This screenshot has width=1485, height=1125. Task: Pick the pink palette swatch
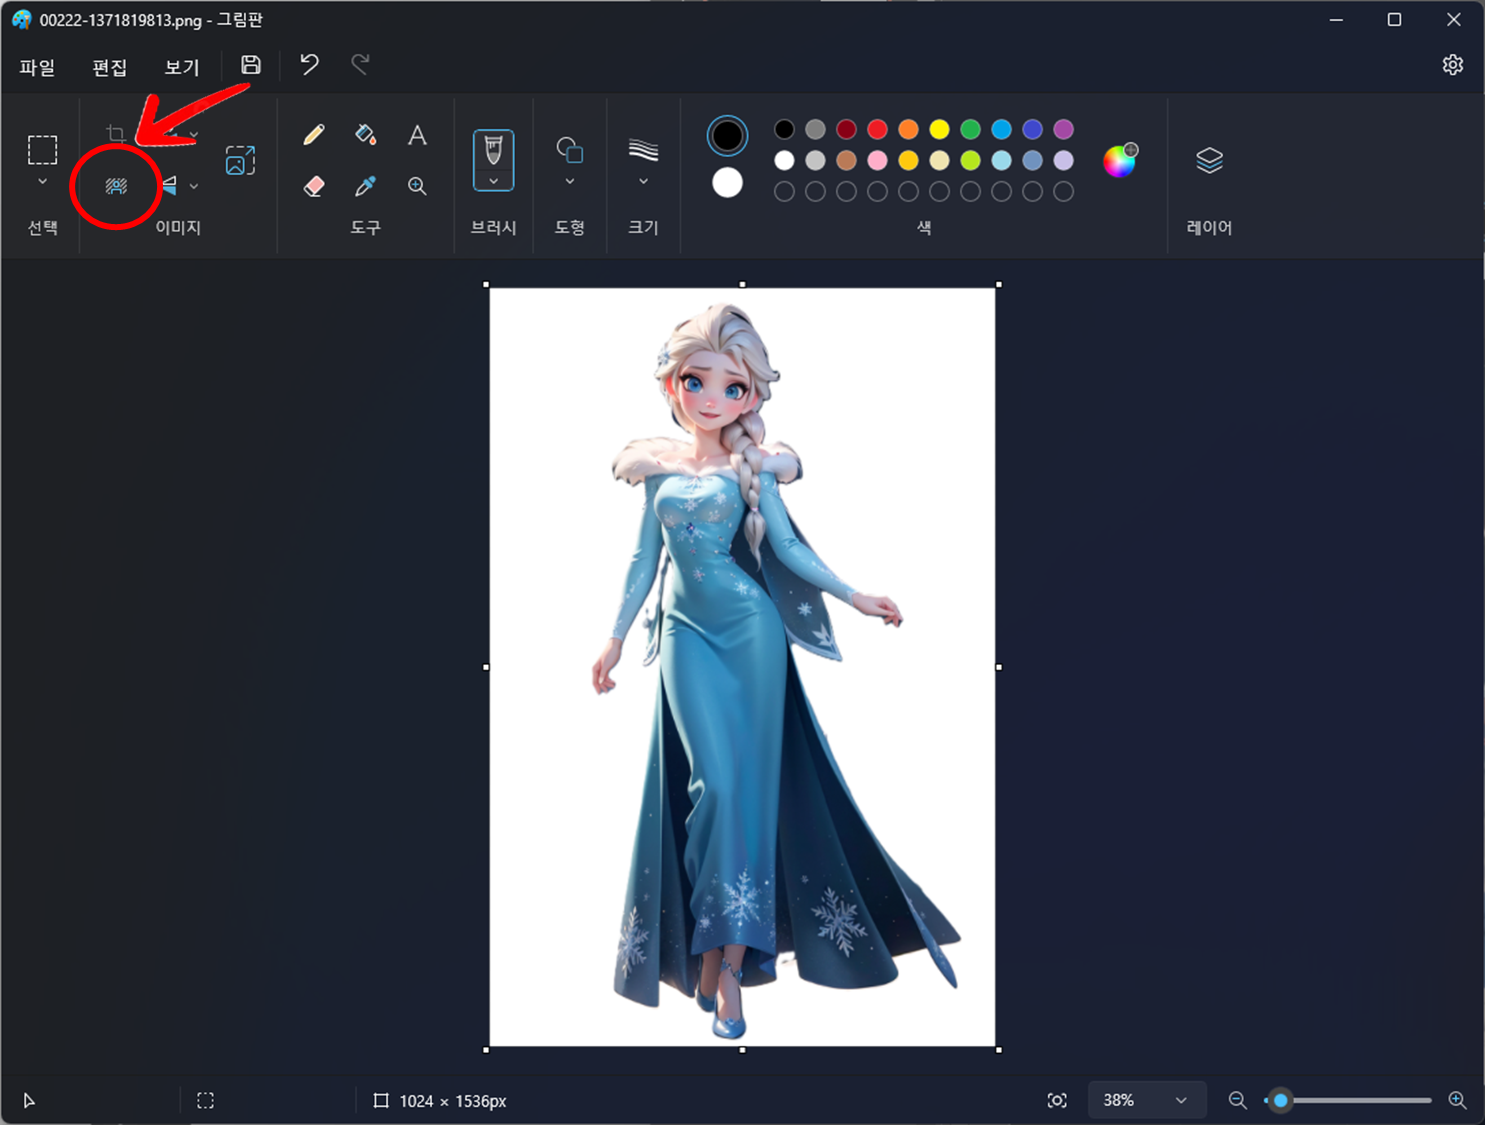point(877,160)
